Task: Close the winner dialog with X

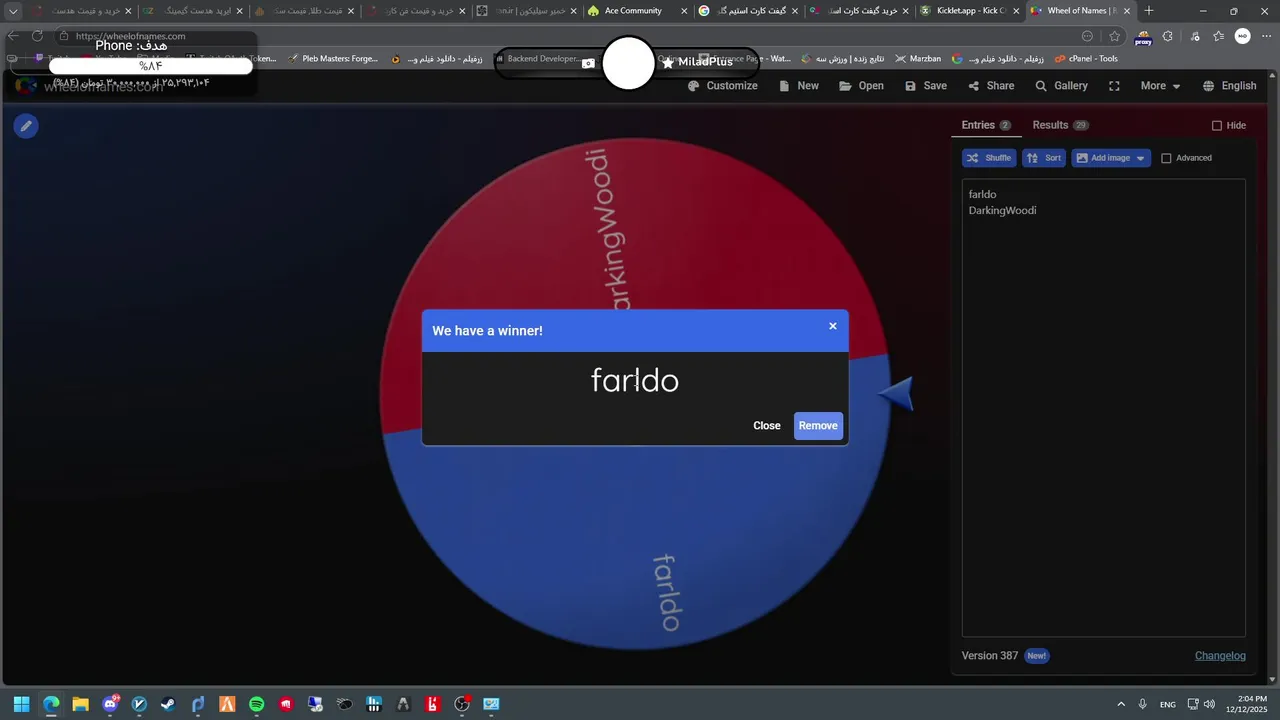Action: (833, 326)
